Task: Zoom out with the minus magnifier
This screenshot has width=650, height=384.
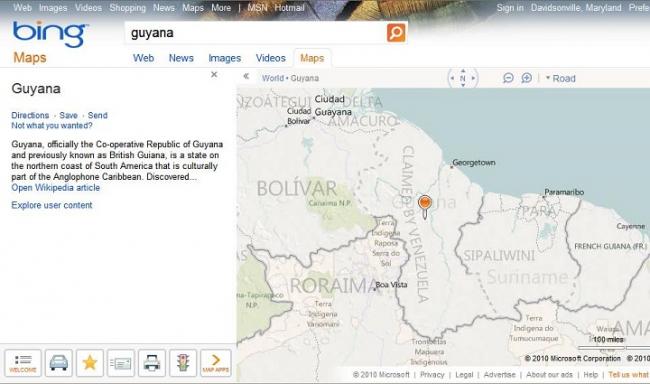Action: point(508,78)
